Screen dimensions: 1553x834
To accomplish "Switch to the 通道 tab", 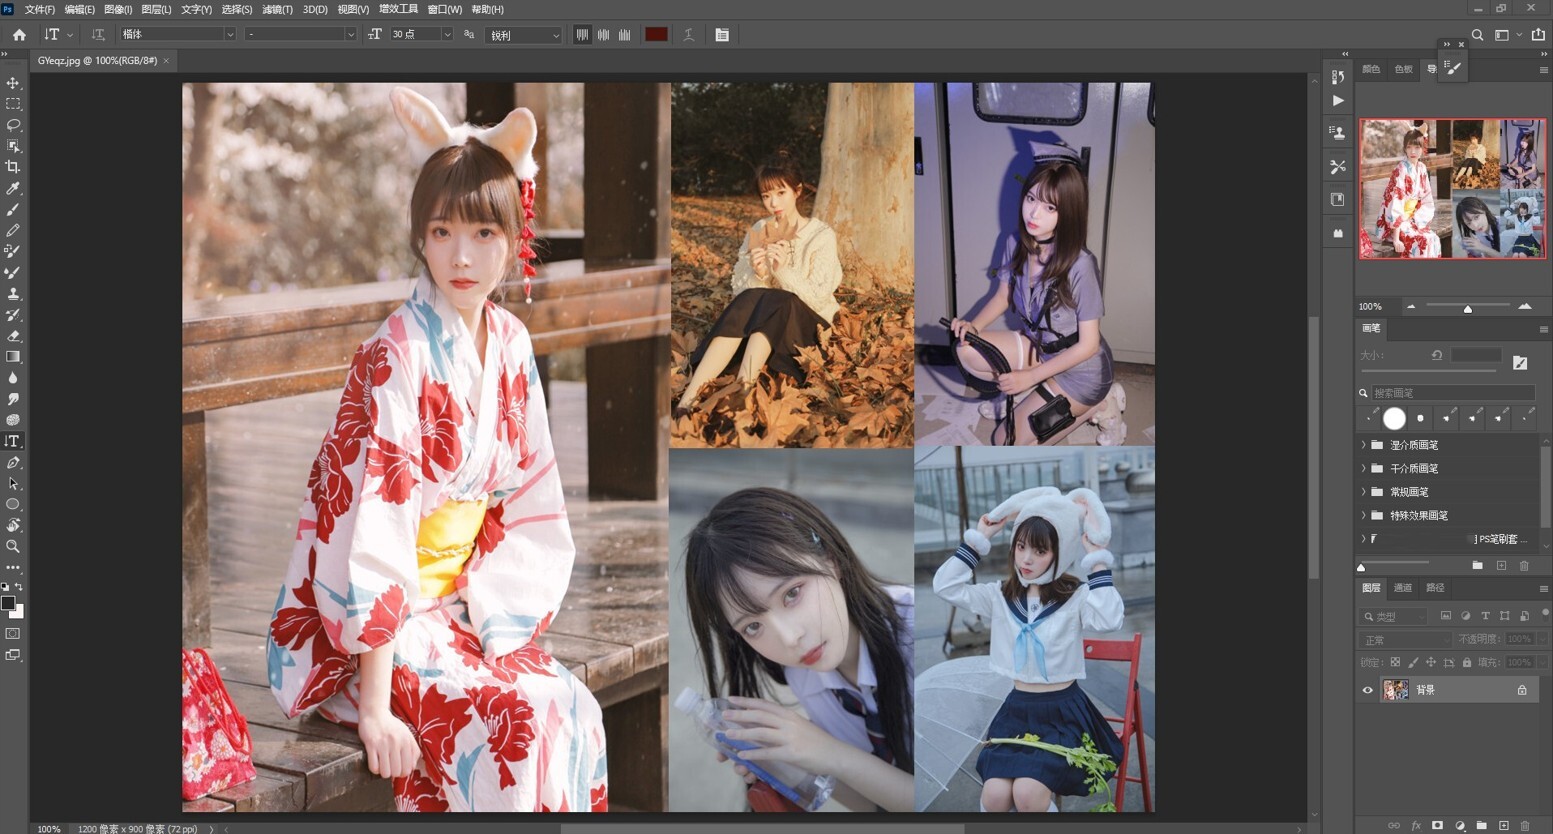I will (1403, 588).
